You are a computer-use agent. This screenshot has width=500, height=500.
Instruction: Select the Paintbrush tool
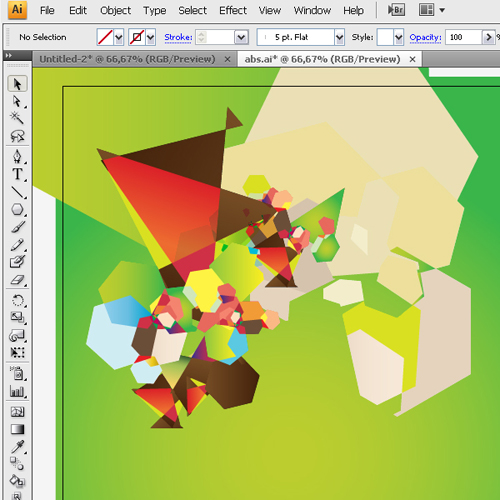17,227
